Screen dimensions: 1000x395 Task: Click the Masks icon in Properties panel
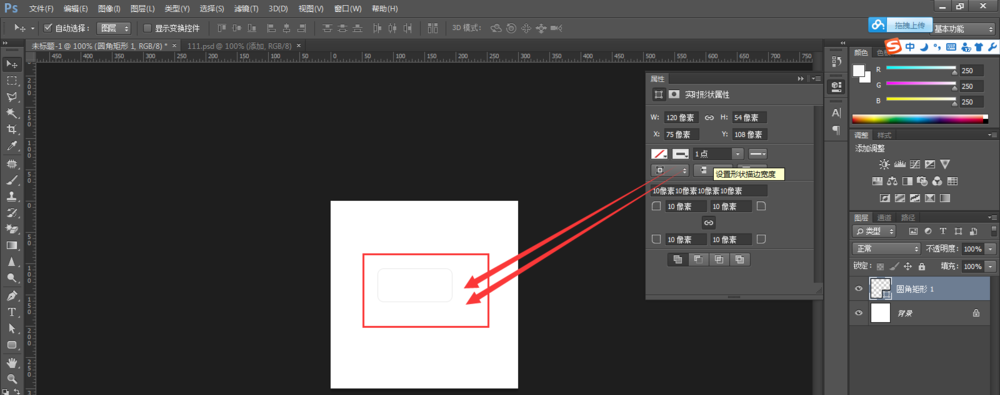pyautogui.click(x=673, y=94)
